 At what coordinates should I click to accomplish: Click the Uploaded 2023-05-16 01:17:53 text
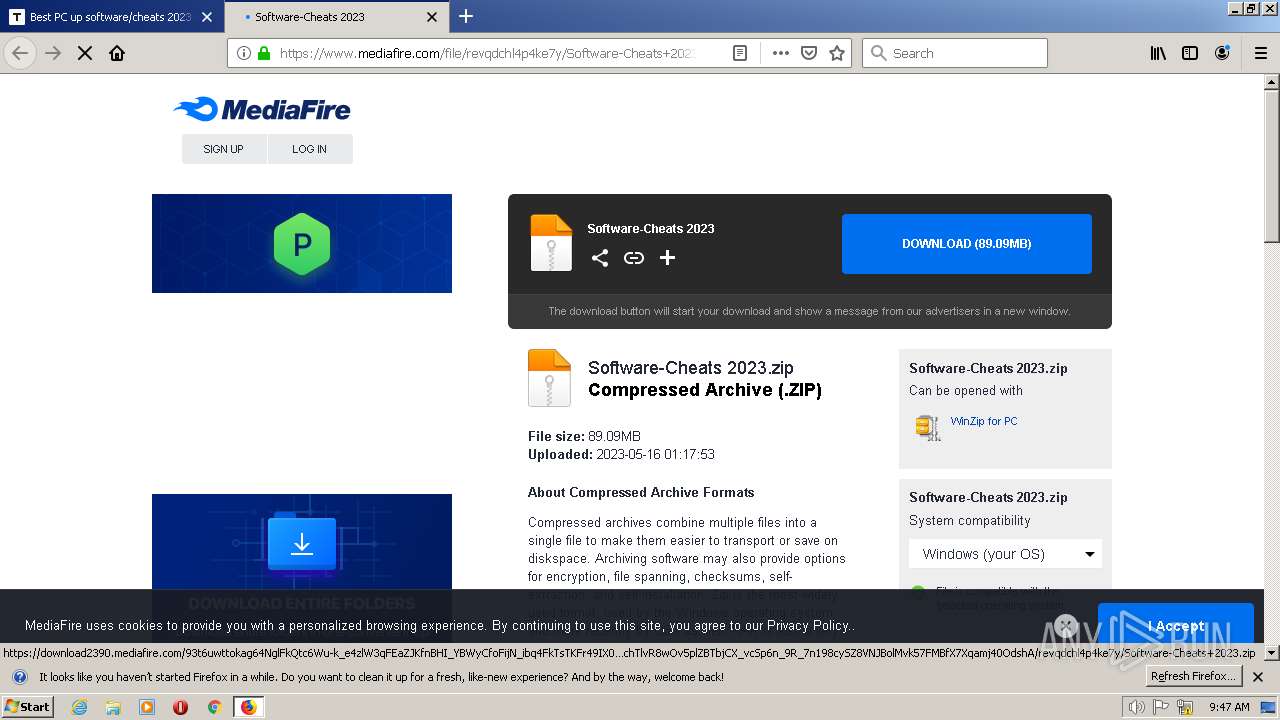point(621,454)
